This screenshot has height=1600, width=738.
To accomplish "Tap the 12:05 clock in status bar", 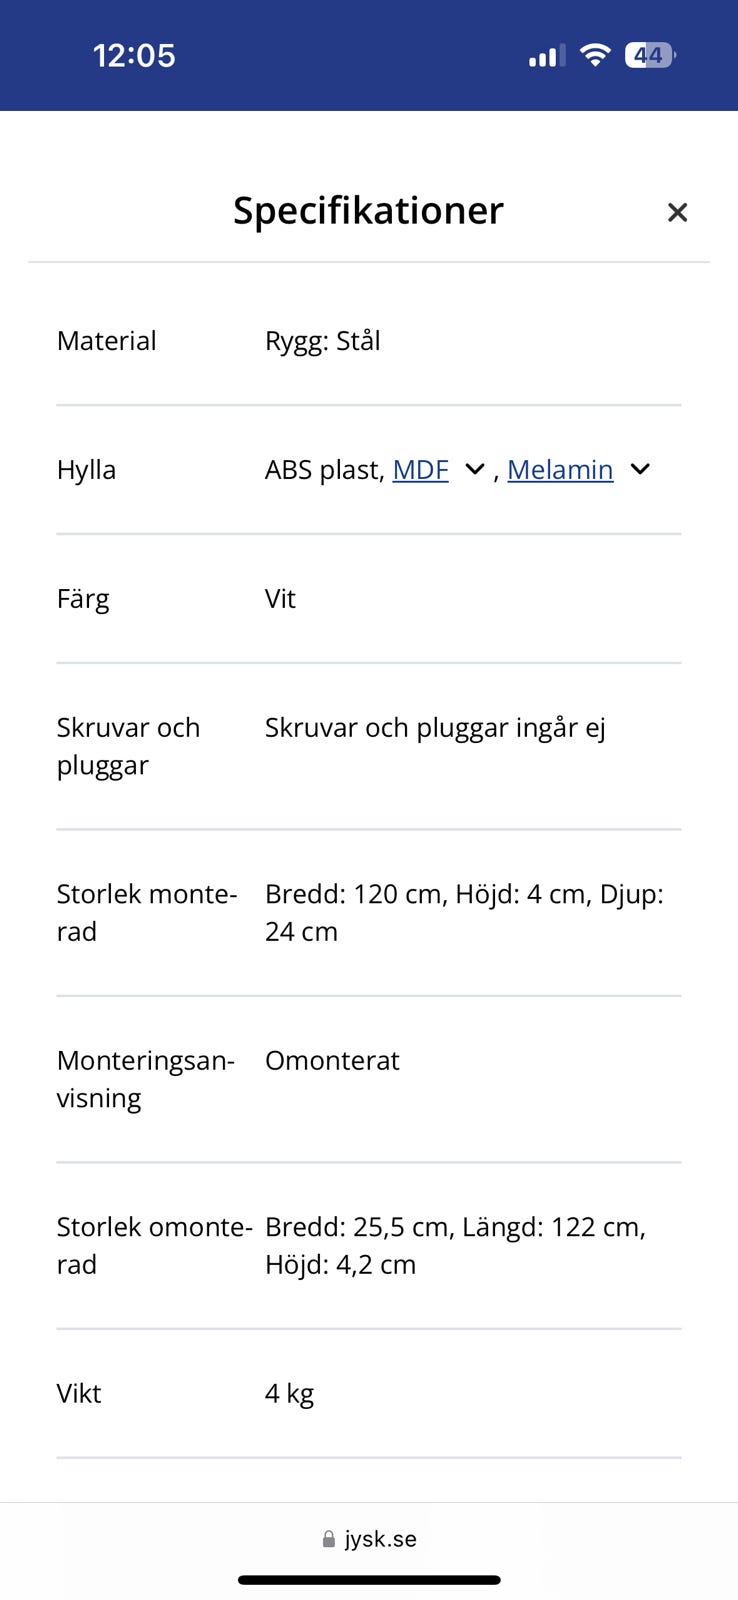I will click(134, 56).
